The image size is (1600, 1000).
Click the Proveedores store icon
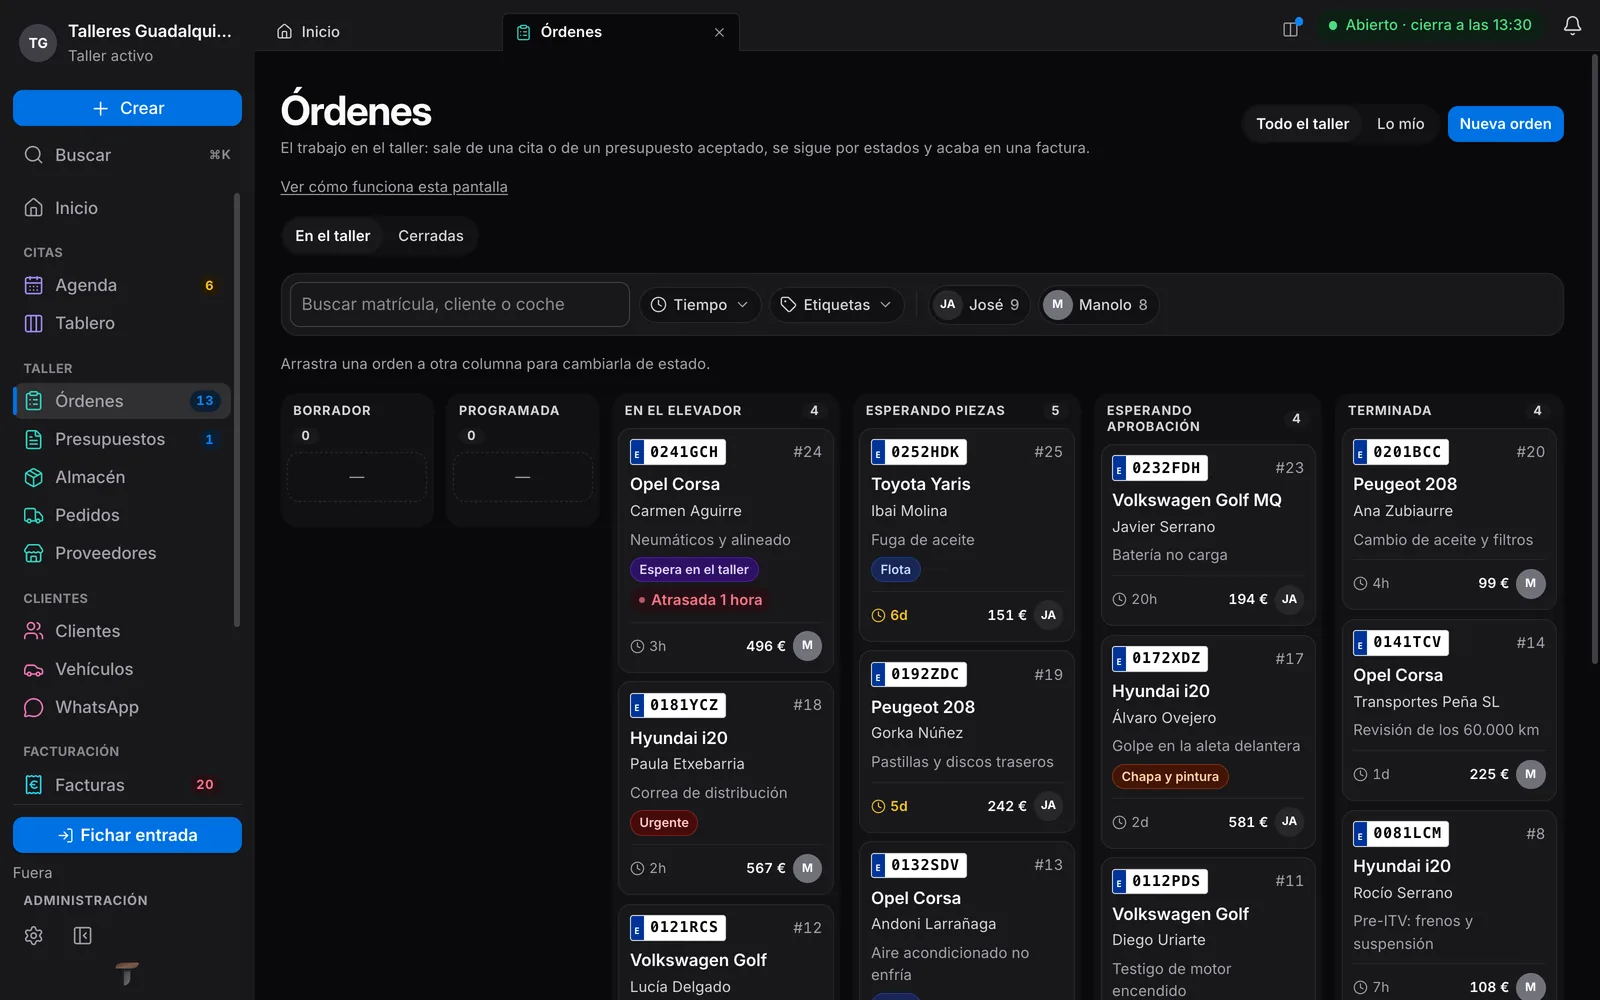click(34, 553)
